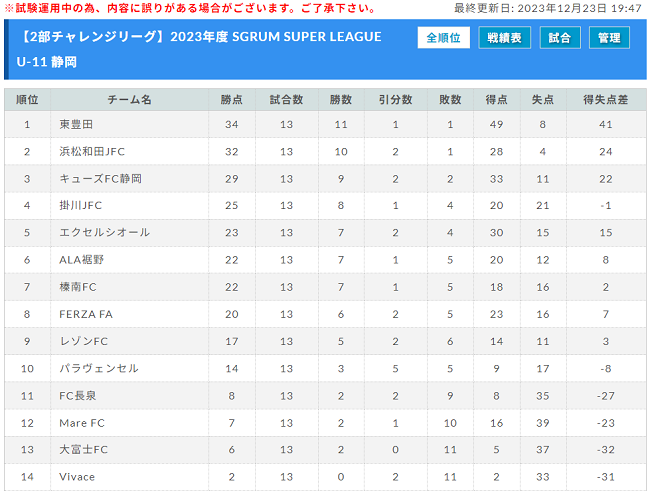Click the Mare FC team name
The width and height of the screenshot is (650, 495).
(x=82, y=423)
